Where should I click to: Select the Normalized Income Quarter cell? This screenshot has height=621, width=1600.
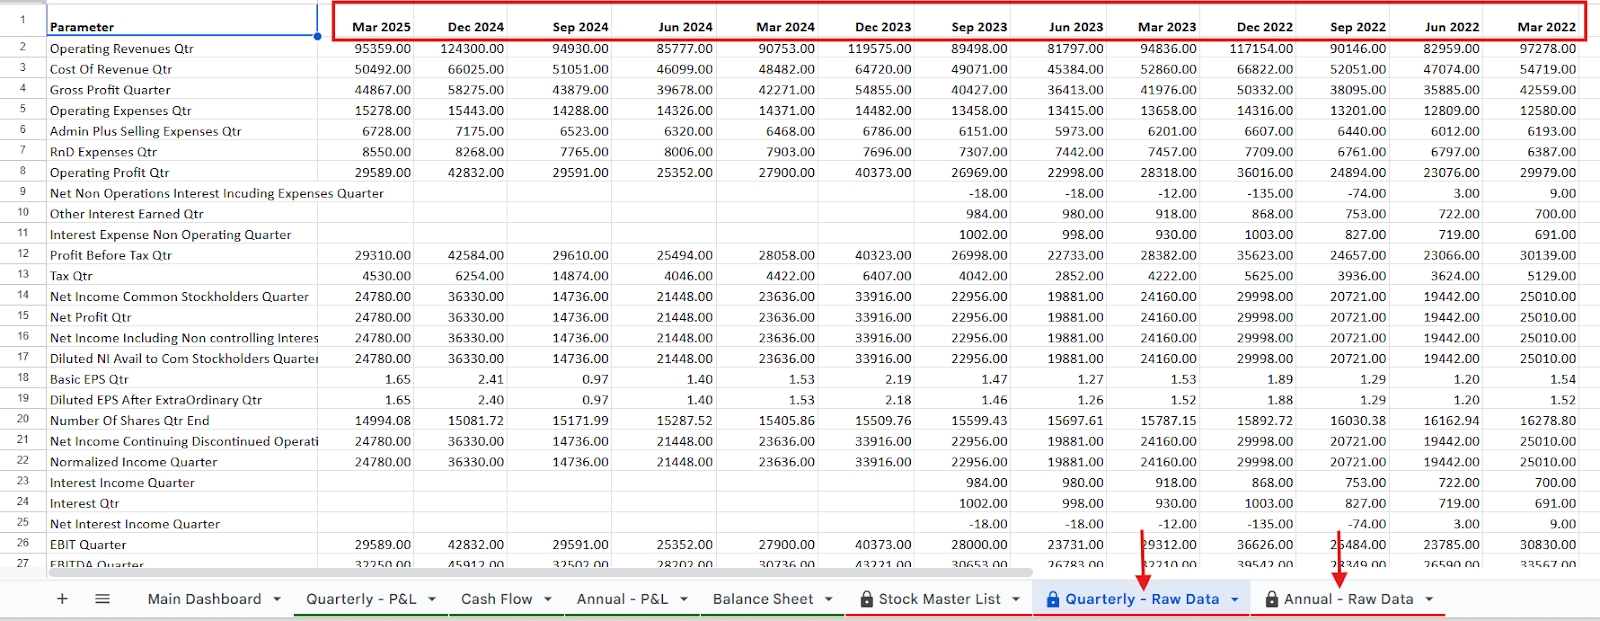click(182, 462)
